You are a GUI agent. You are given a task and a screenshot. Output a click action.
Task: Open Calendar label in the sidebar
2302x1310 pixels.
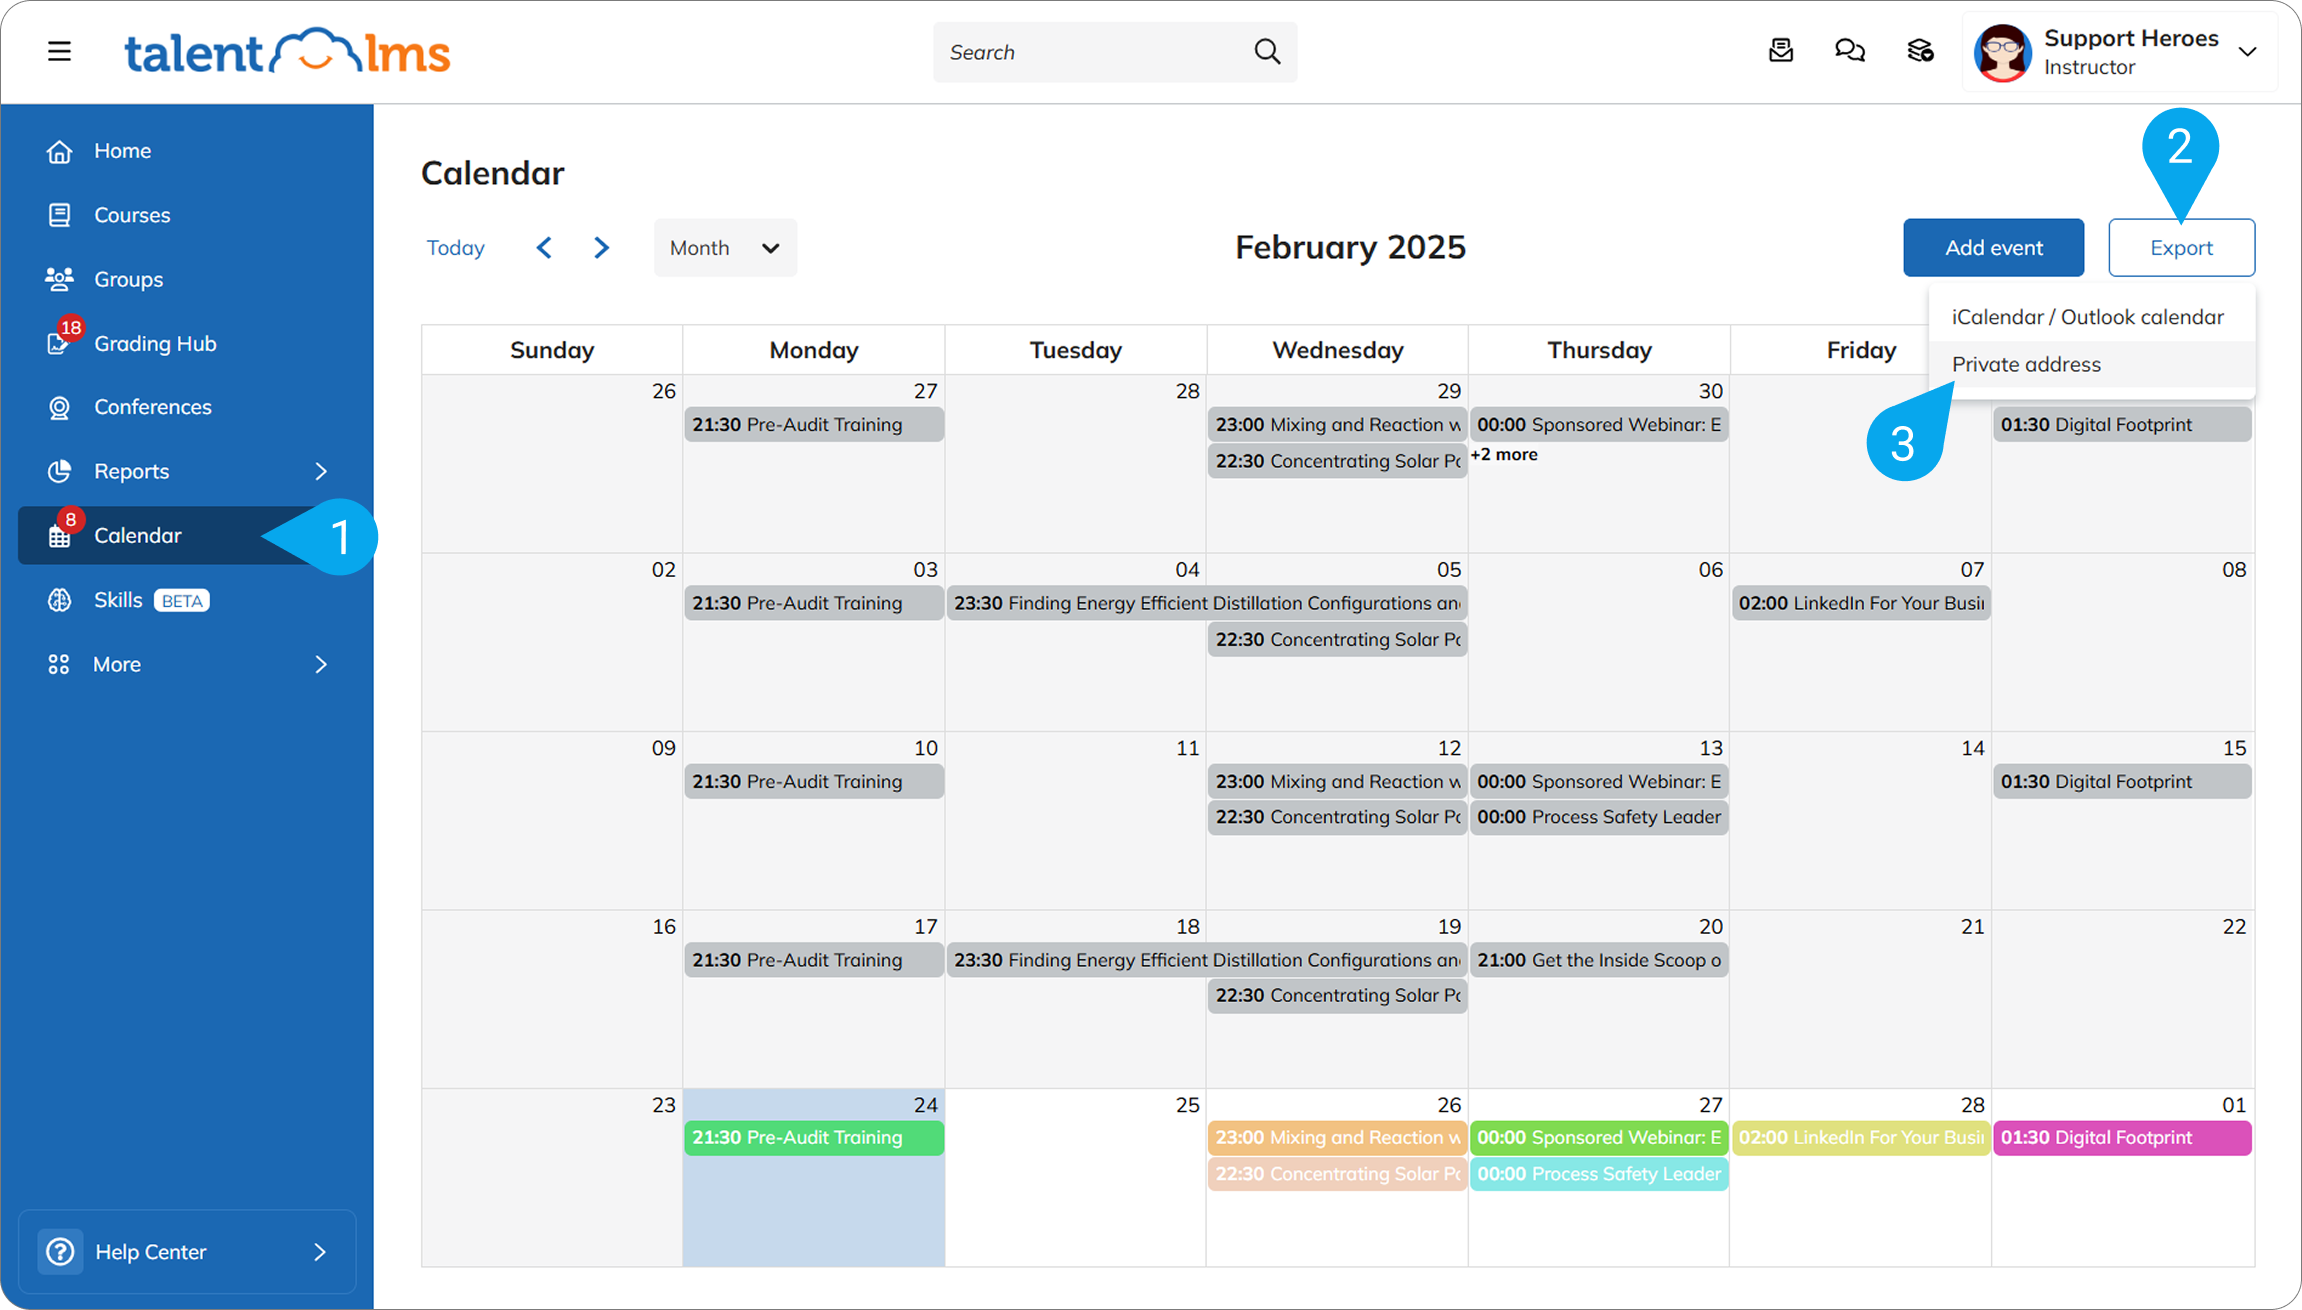point(138,536)
